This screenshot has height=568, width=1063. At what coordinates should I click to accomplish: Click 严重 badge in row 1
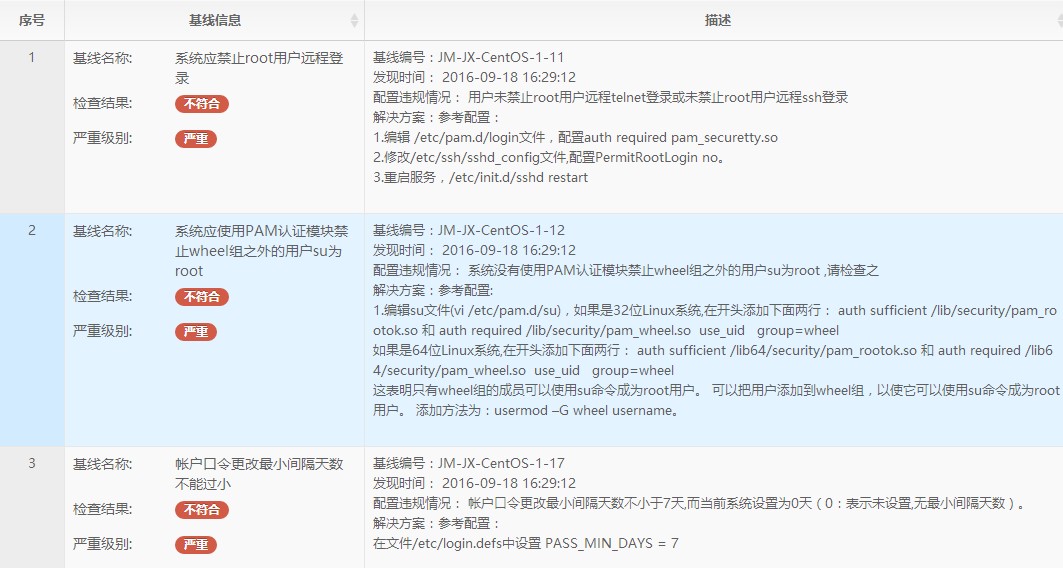(x=196, y=139)
